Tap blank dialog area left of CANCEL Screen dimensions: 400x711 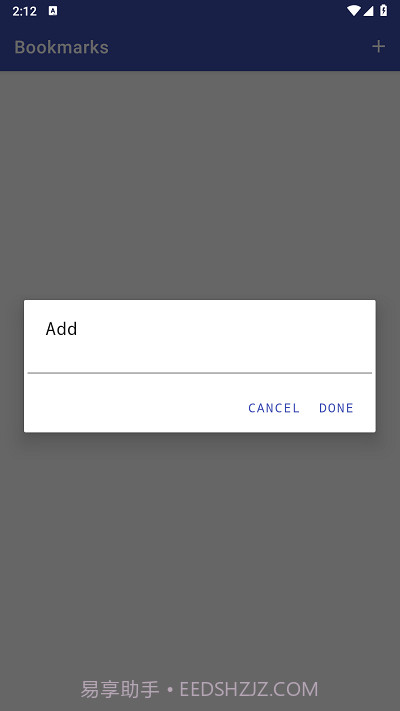(132, 408)
